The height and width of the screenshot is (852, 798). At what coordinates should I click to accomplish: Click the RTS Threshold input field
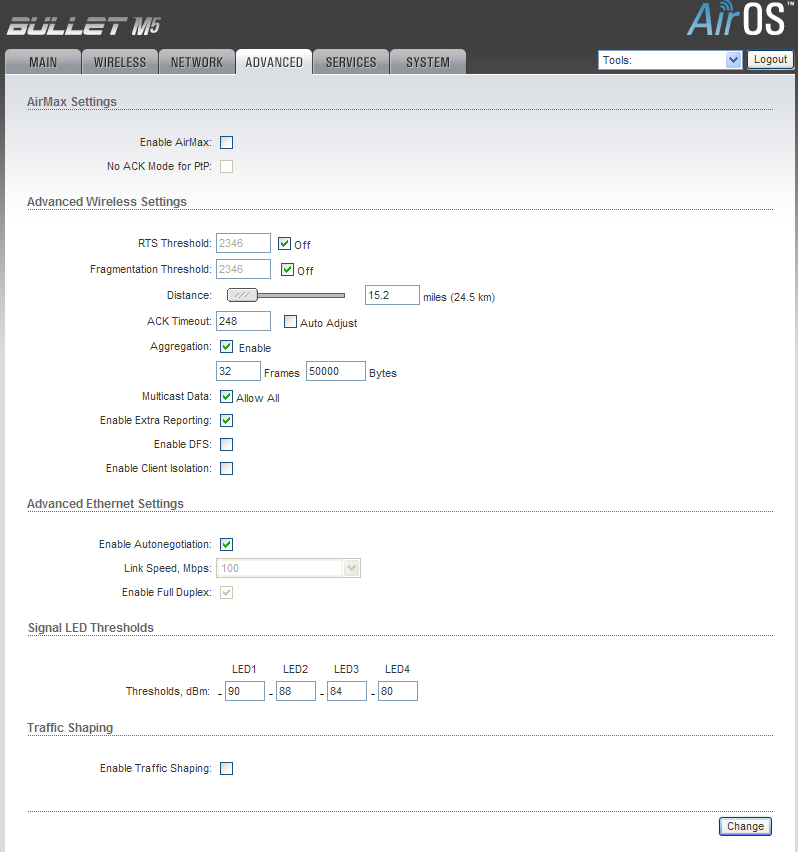click(x=243, y=243)
